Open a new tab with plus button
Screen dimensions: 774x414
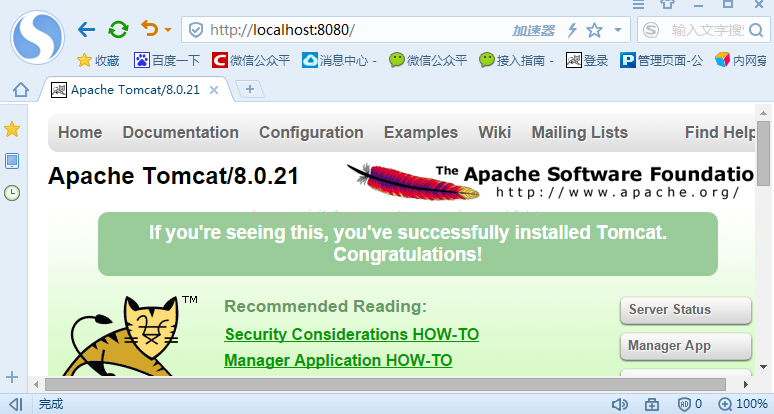(250, 89)
